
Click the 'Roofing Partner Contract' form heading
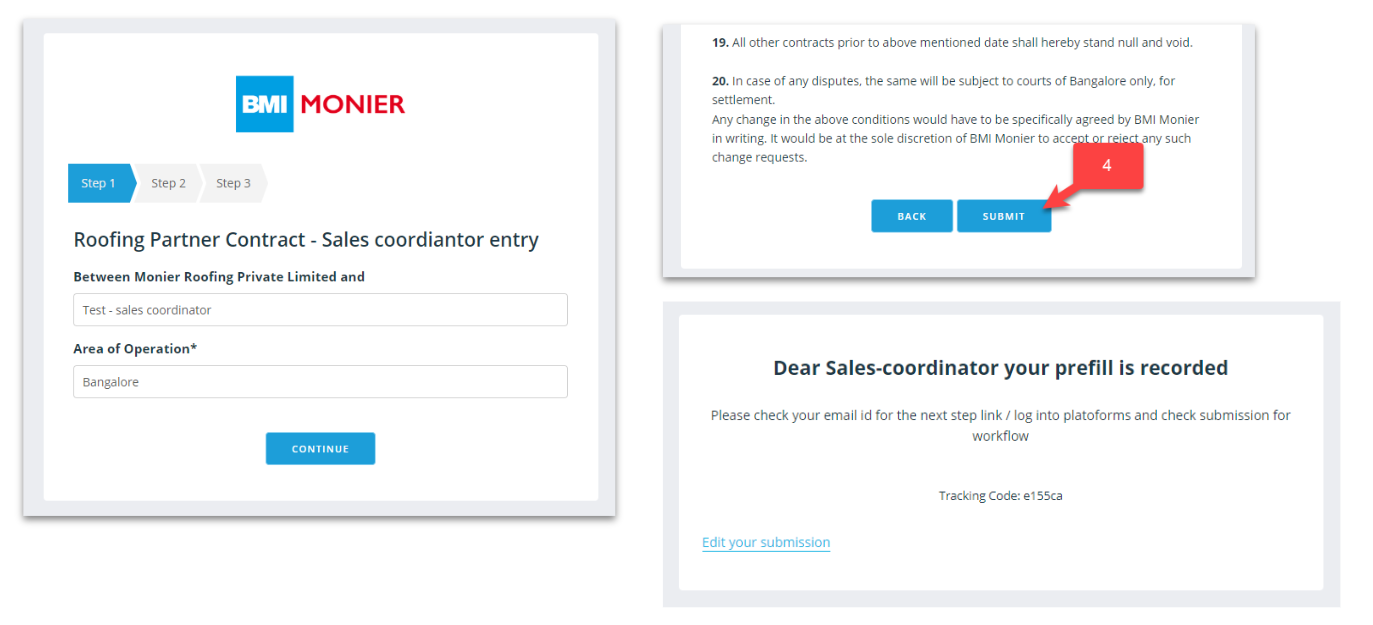pyautogui.click(x=306, y=240)
